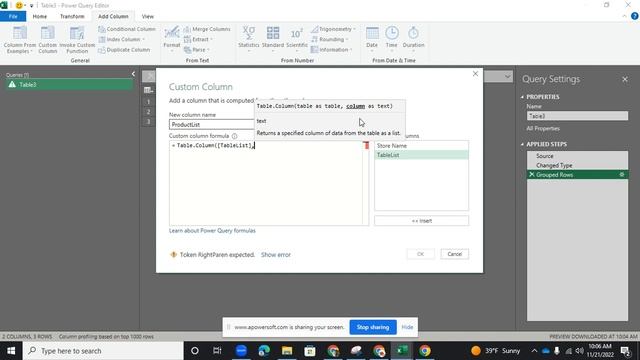Open the Standard number operations

[x=273, y=39]
